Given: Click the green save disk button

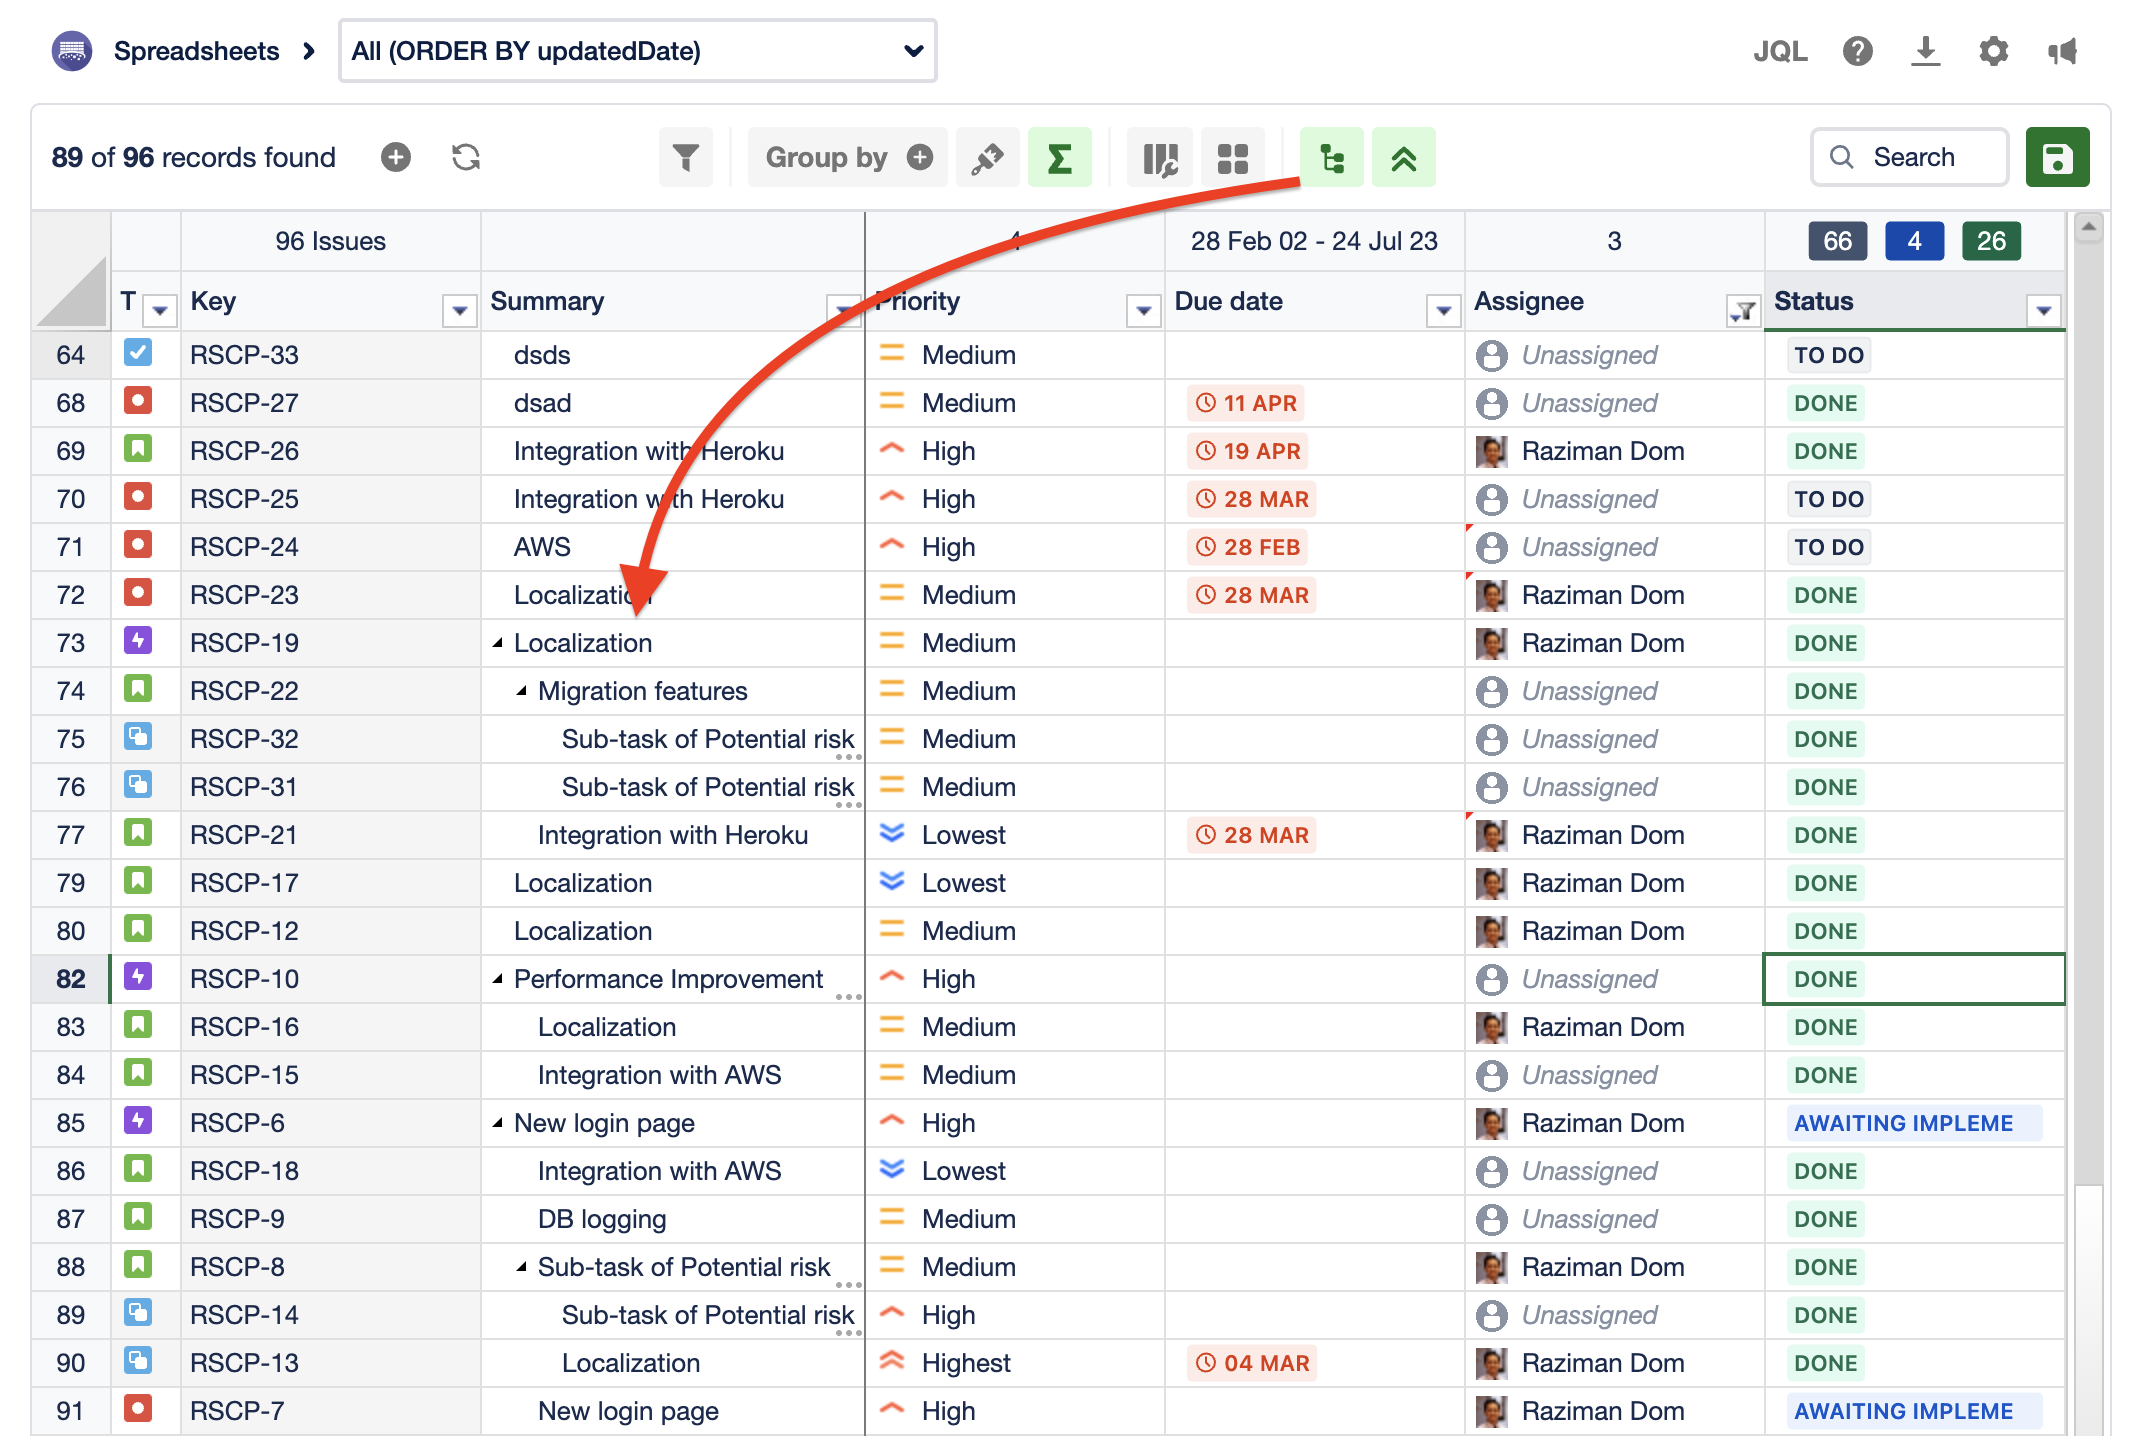Looking at the screenshot, I should pos(2057,158).
